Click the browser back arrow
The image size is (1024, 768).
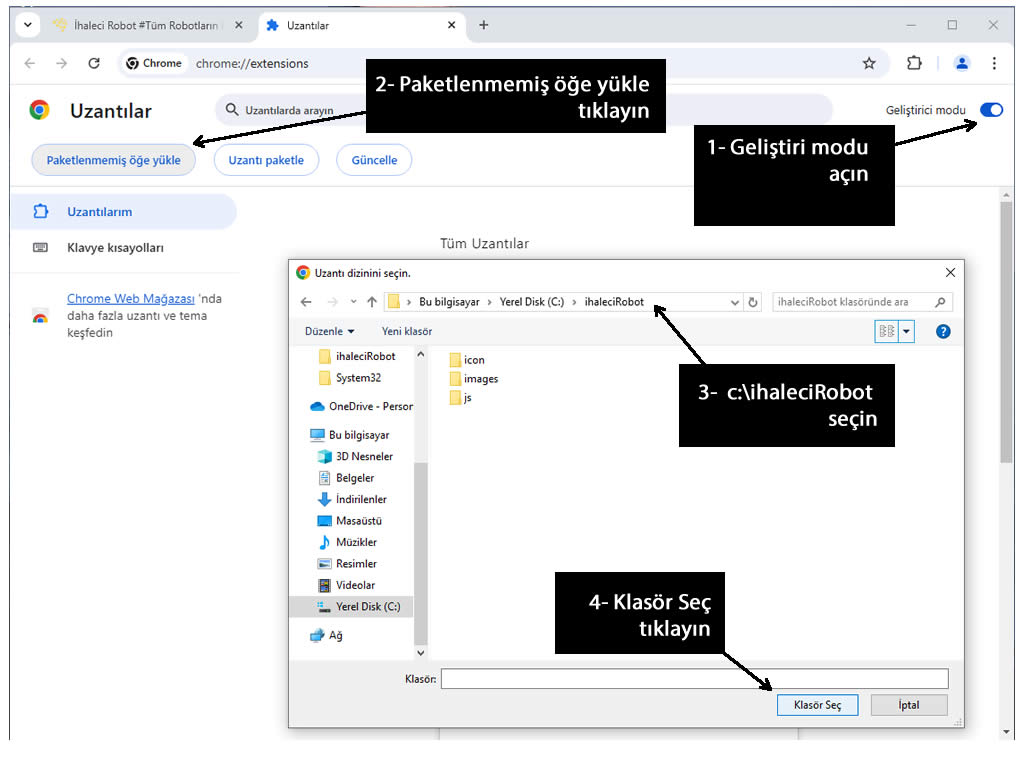tap(29, 63)
